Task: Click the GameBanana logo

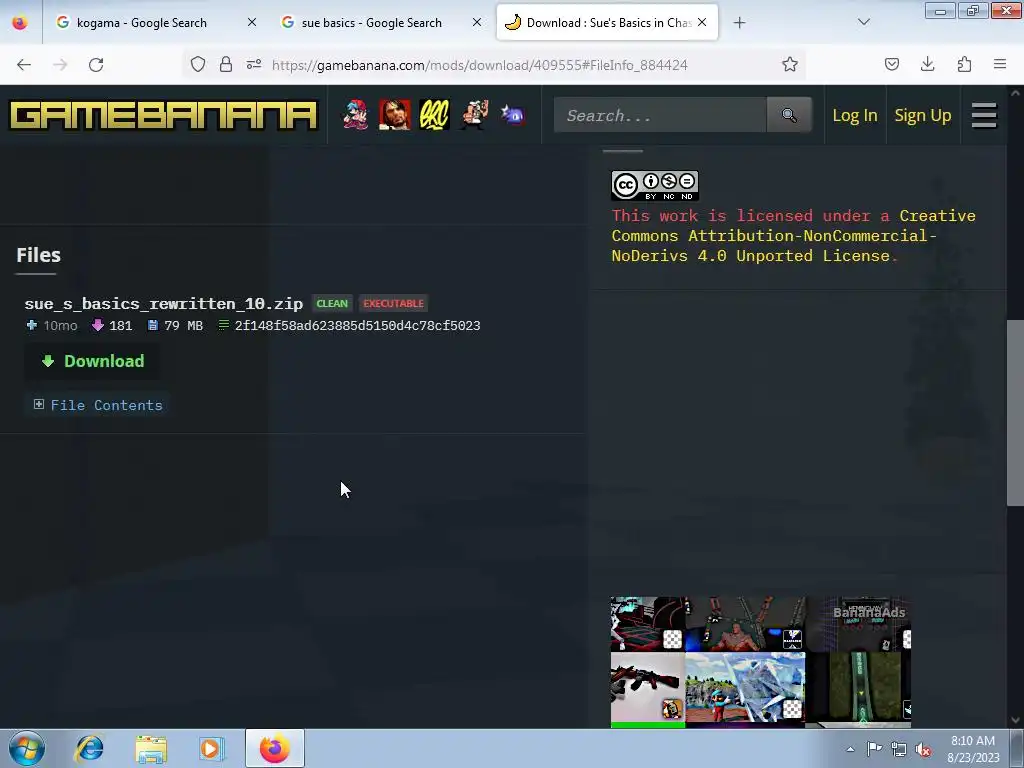Action: click(x=163, y=115)
